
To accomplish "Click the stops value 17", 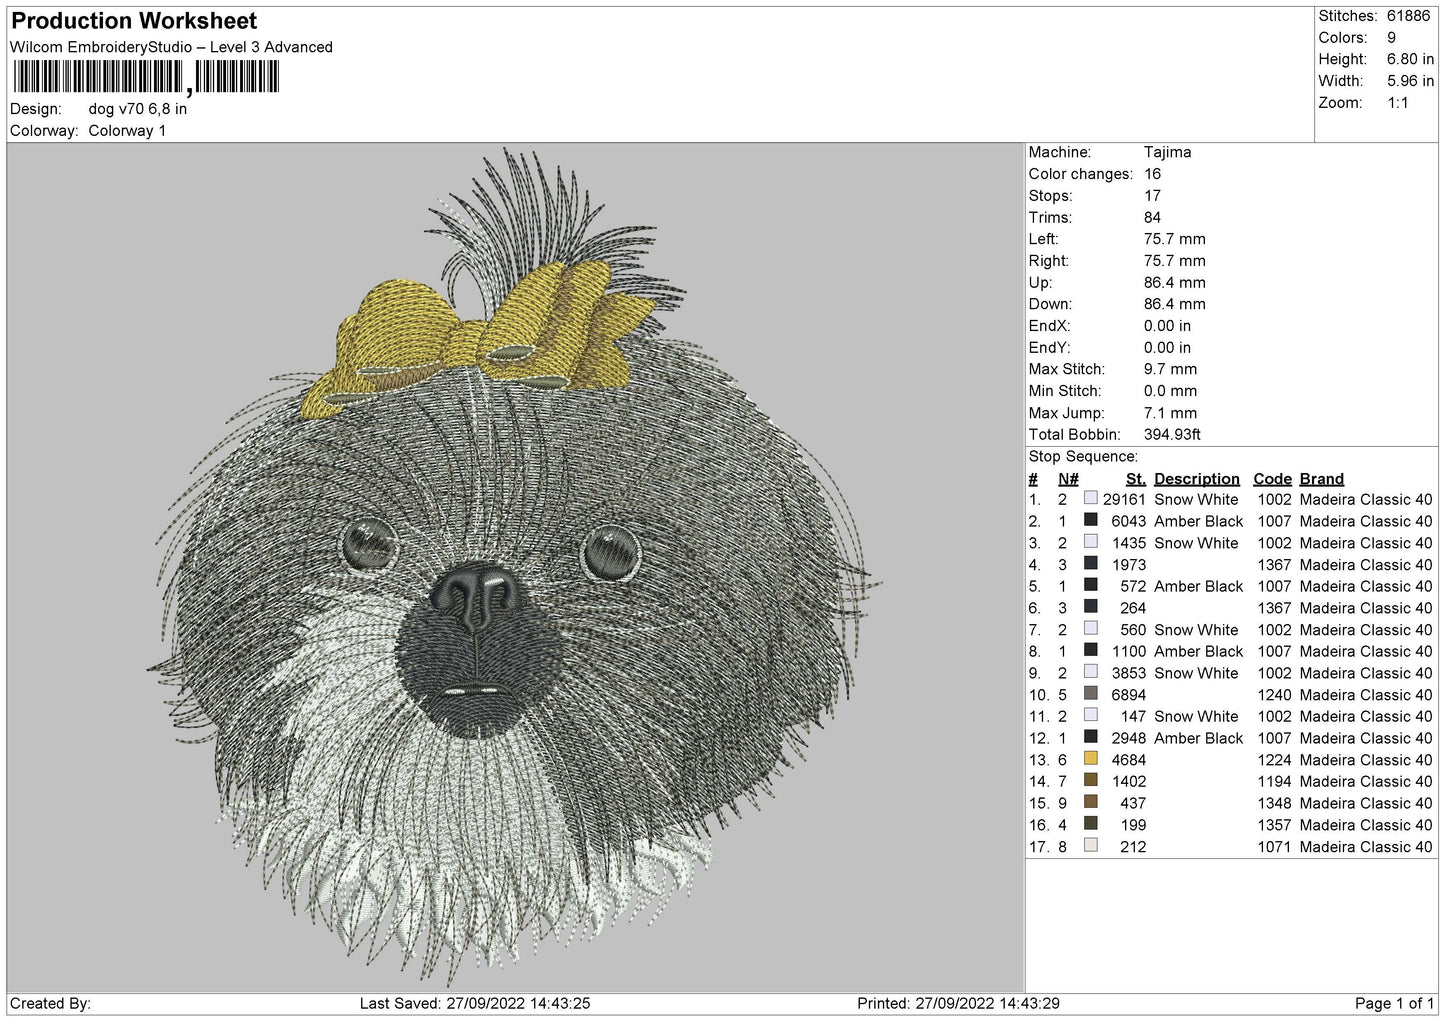I will coord(1152,196).
